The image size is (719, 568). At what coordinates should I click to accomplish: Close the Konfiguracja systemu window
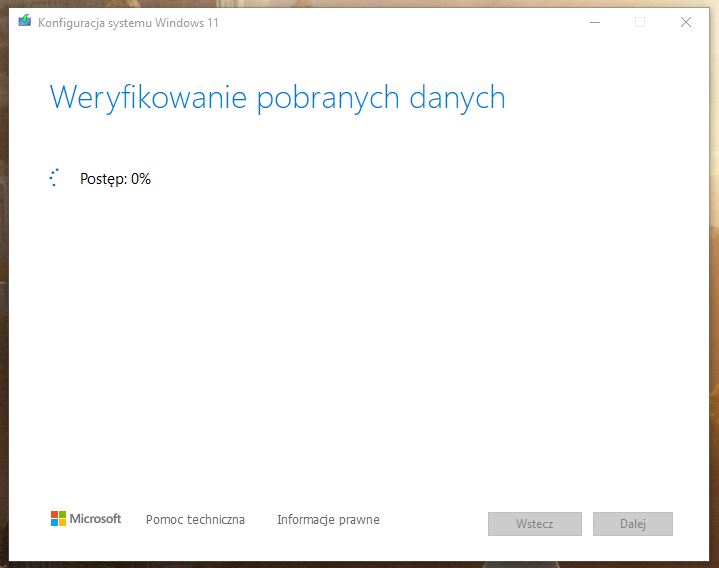[686, 22]
